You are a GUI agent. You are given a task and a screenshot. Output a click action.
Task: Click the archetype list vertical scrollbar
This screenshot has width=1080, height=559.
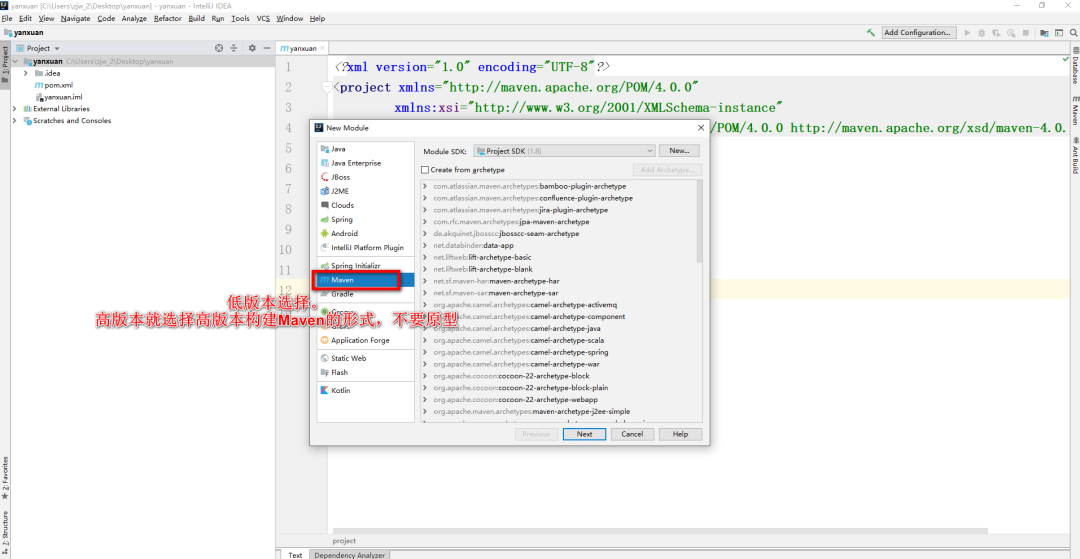coord(699,220)
